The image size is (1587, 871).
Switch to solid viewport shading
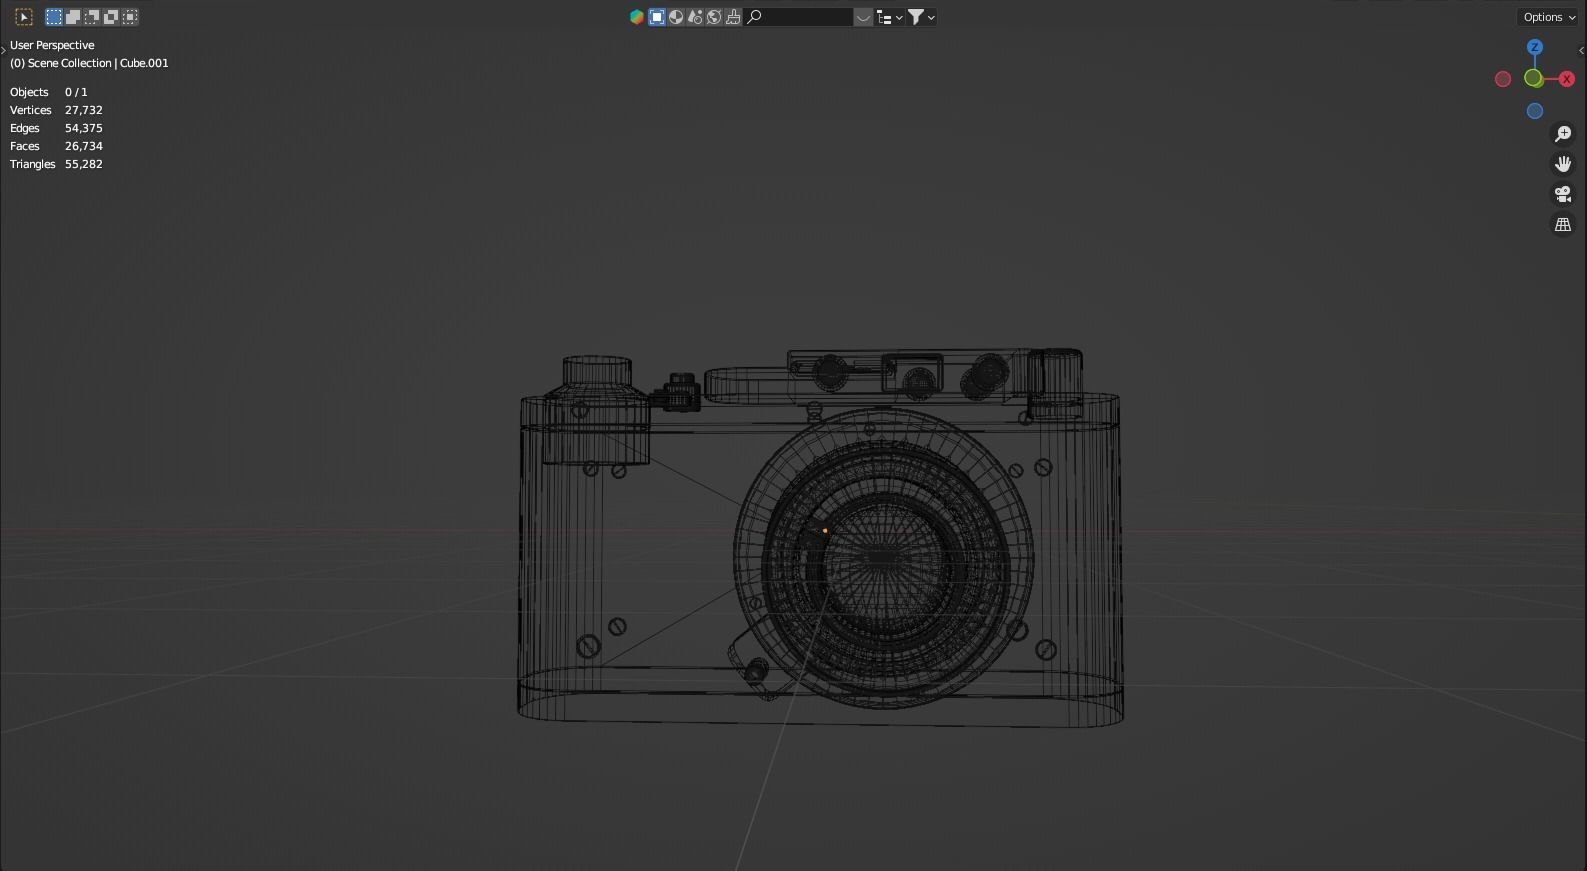[x=676, y=17]
